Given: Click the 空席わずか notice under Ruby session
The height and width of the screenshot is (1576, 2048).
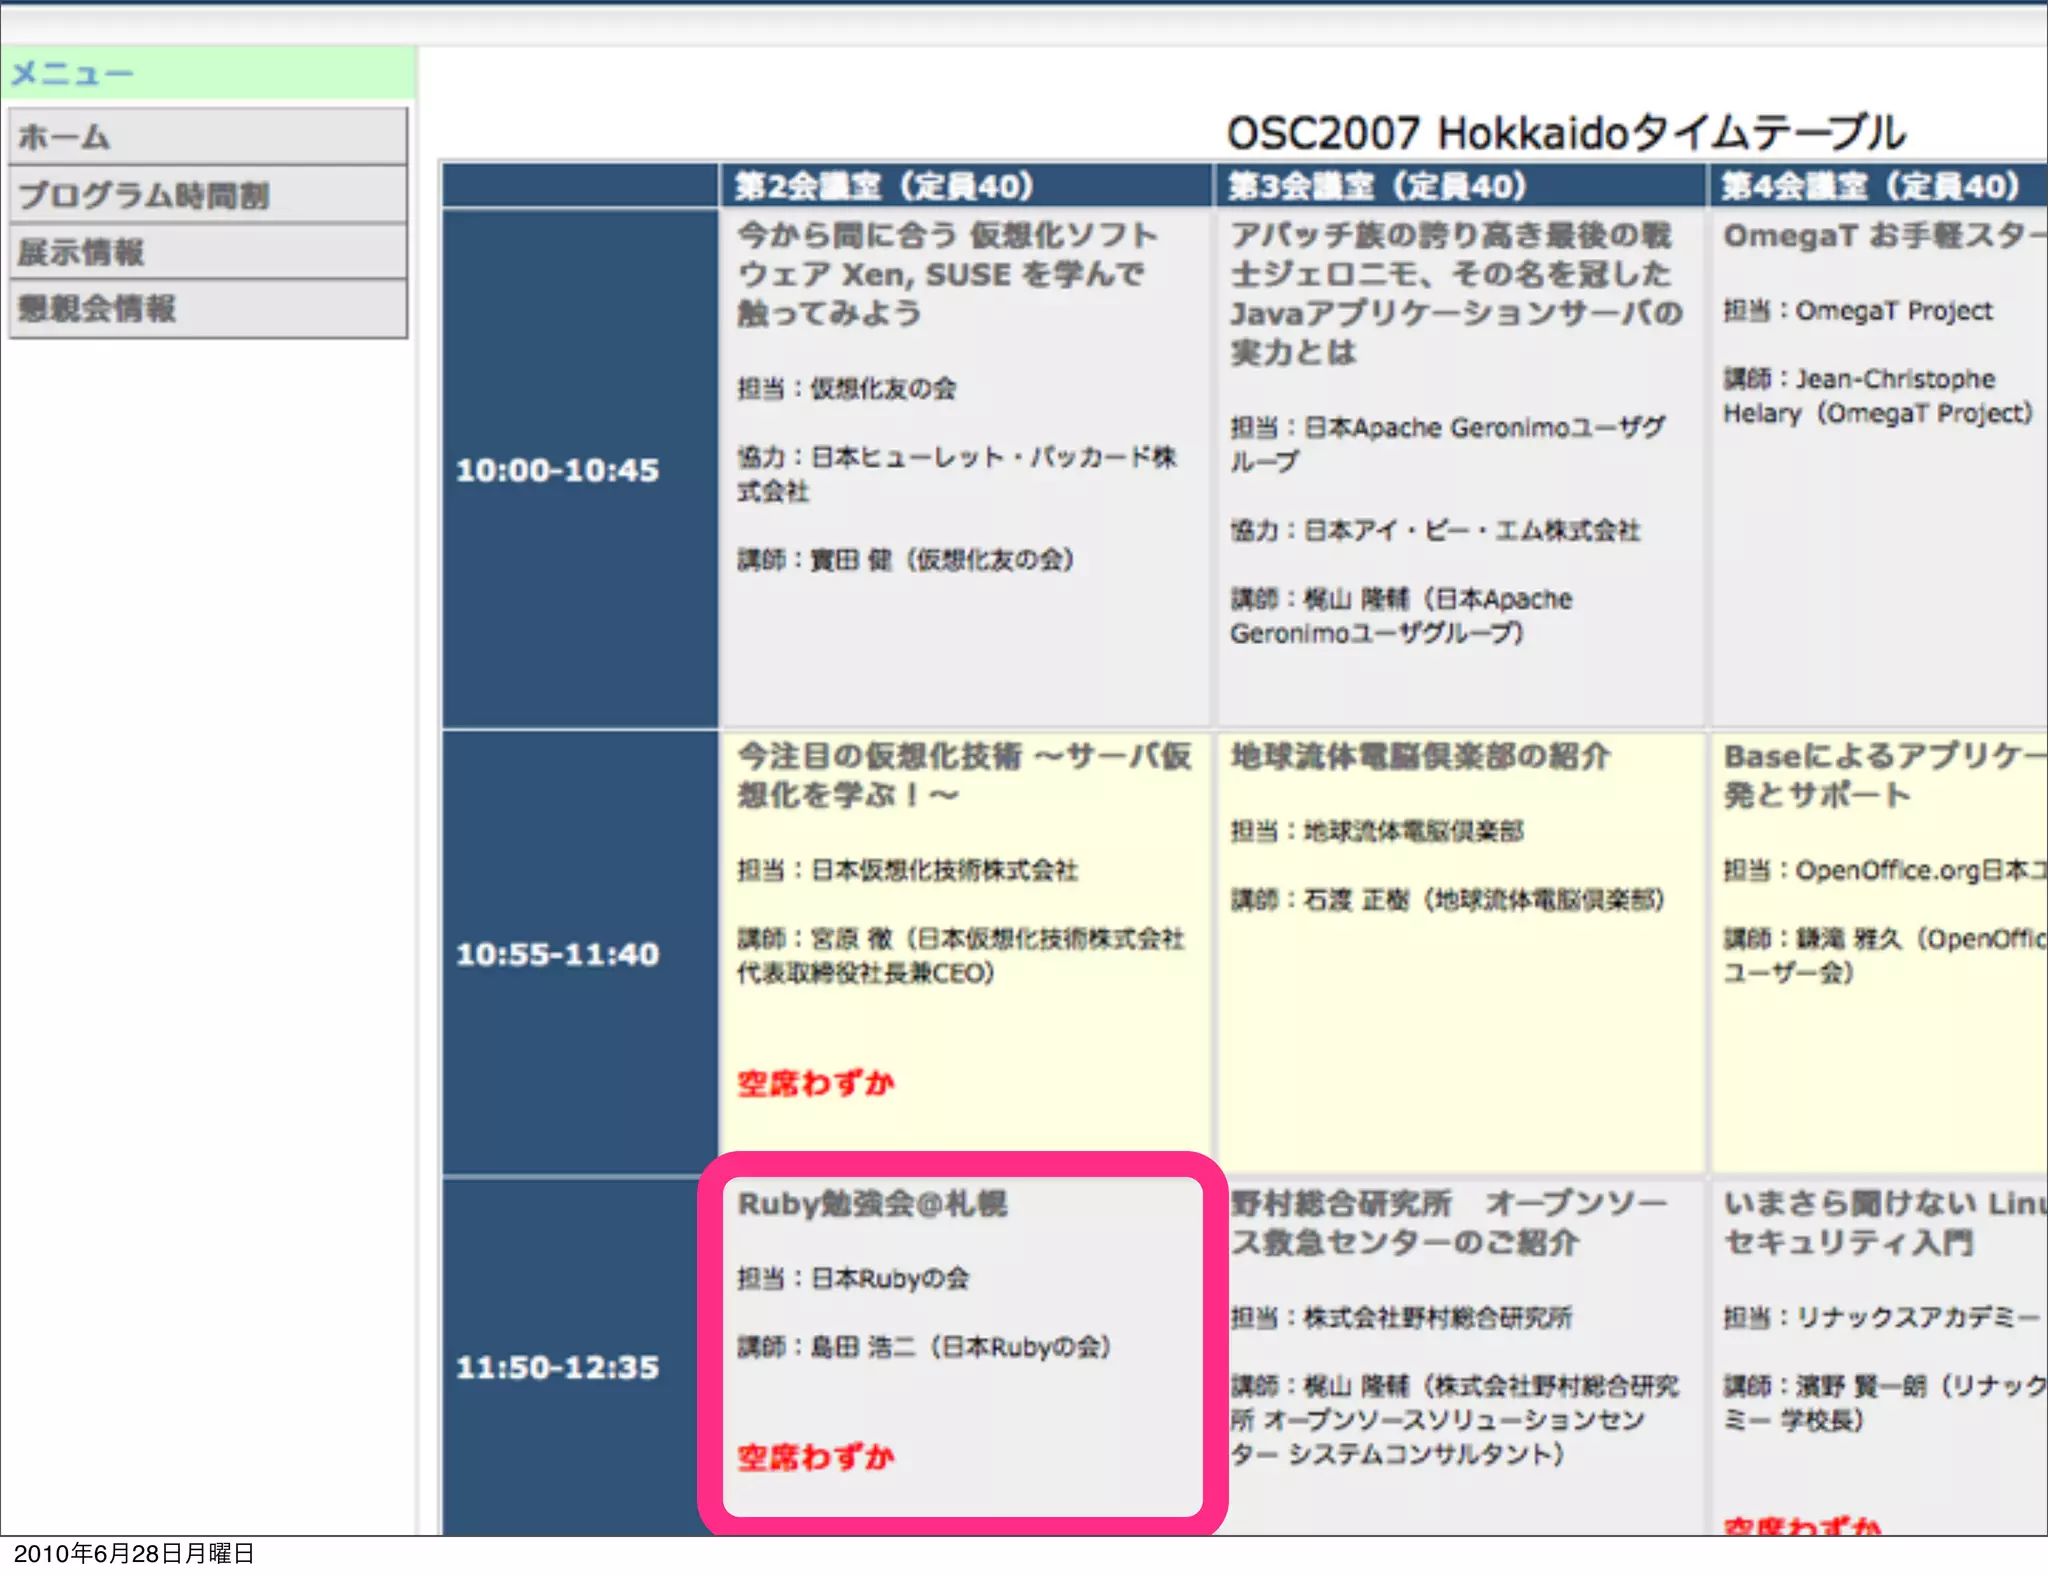Looking at the screenshot, I should pos(816,1457).
